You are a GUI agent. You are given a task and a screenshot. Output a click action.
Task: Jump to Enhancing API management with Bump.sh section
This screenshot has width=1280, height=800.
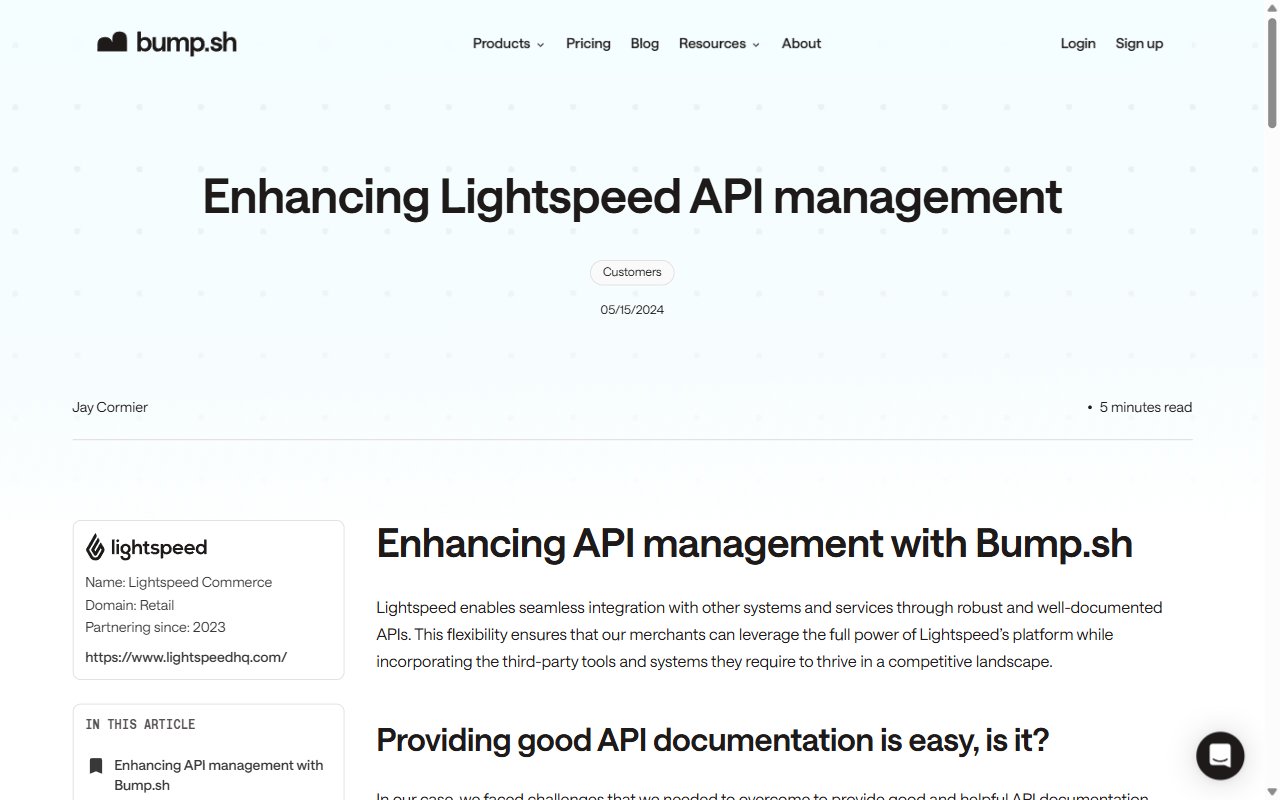[219, 775]
